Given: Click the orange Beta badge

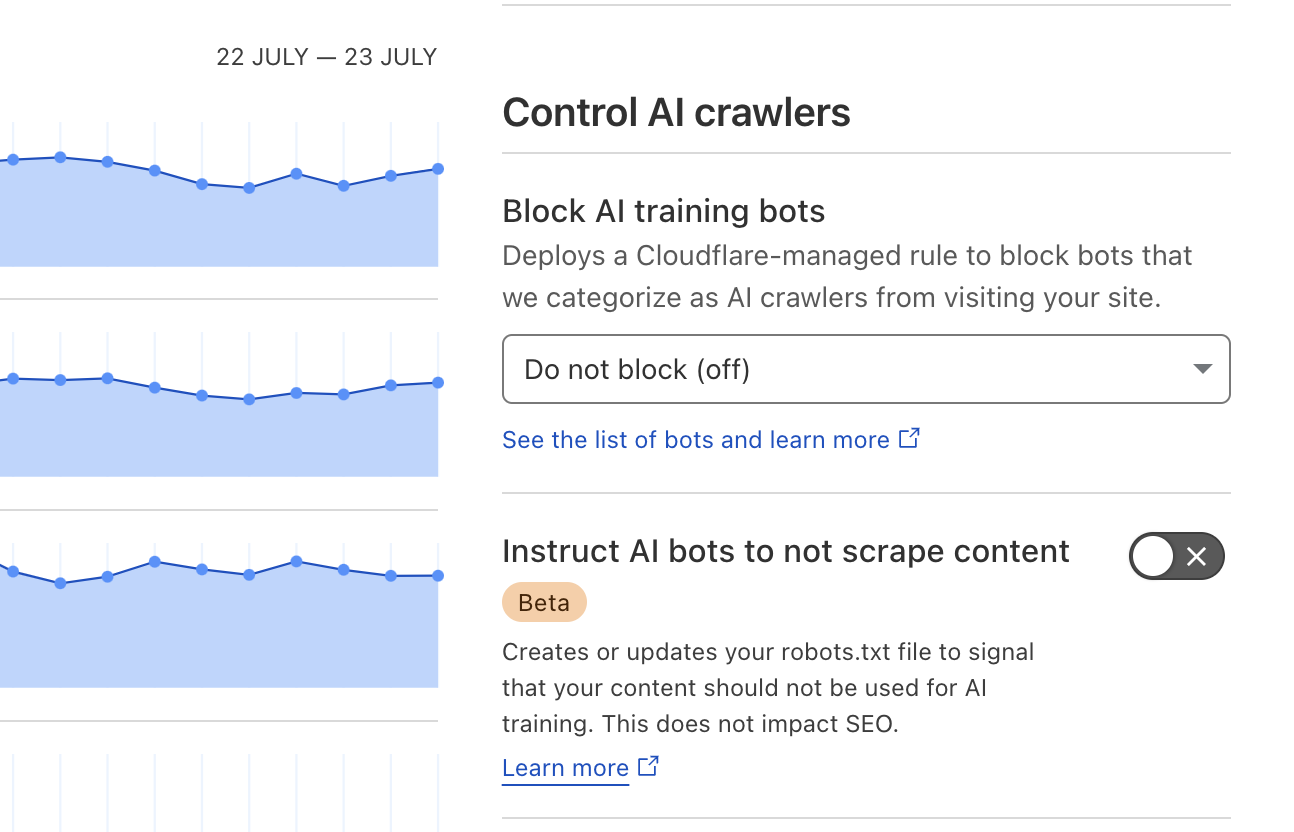Looking at the screenshot, I should [x=544, y=602].
